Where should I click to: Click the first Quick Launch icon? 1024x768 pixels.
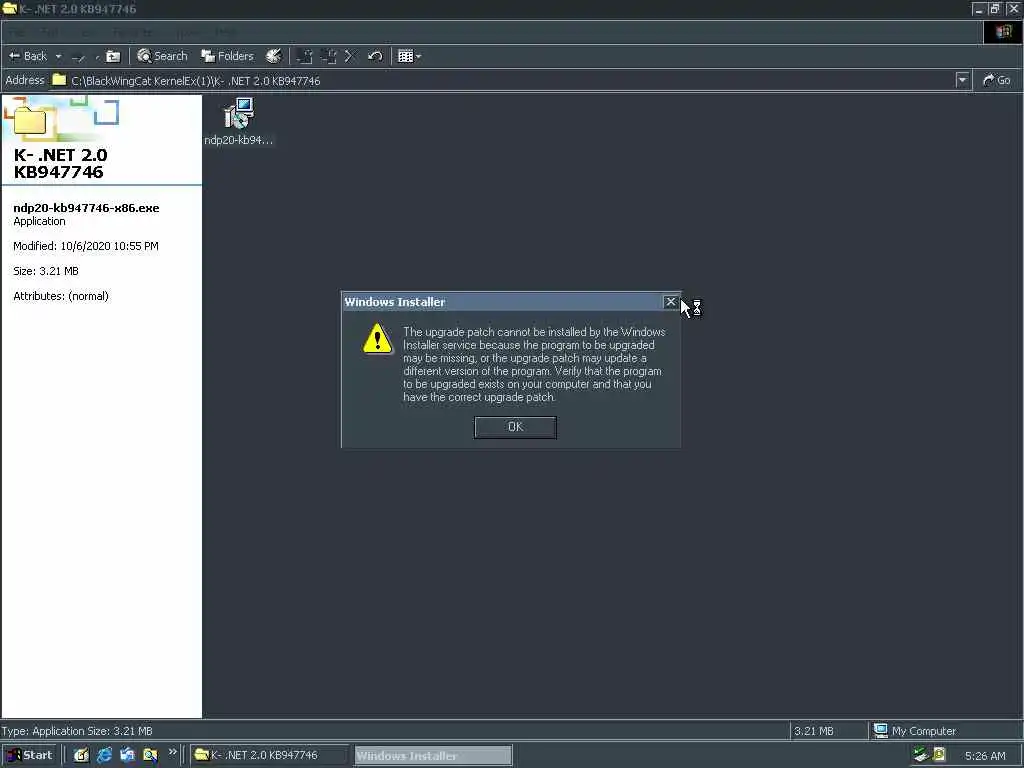click(81, 755)
